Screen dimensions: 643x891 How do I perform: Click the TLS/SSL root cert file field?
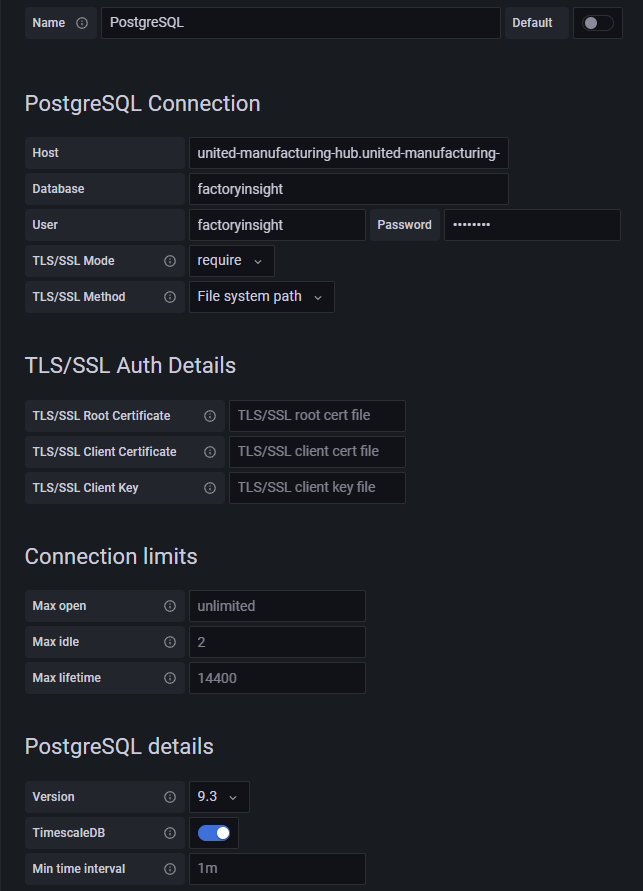click(x=318, y=416)
